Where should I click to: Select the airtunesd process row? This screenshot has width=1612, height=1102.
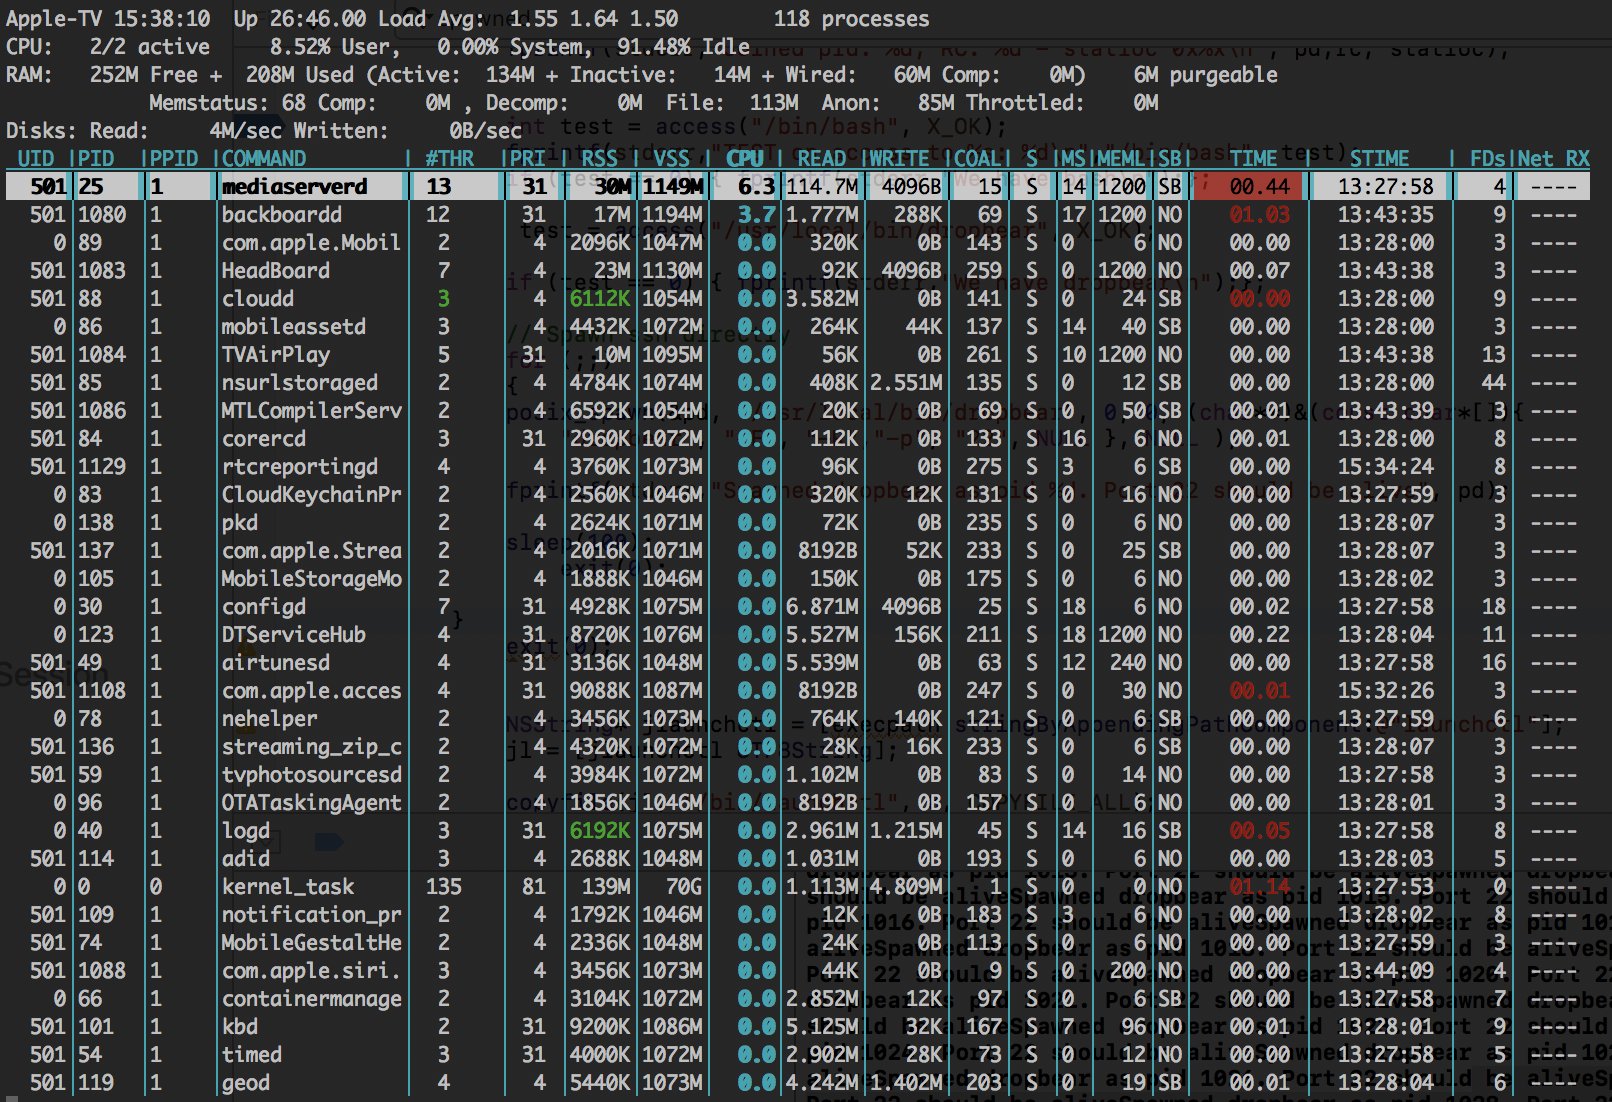(797, 662)
